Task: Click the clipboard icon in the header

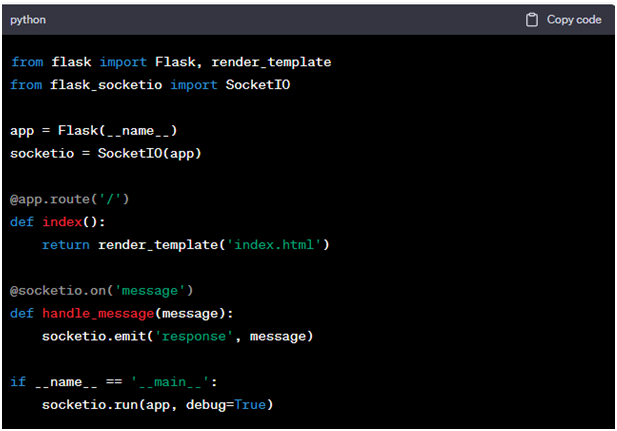Action: [x=532, y=20]
